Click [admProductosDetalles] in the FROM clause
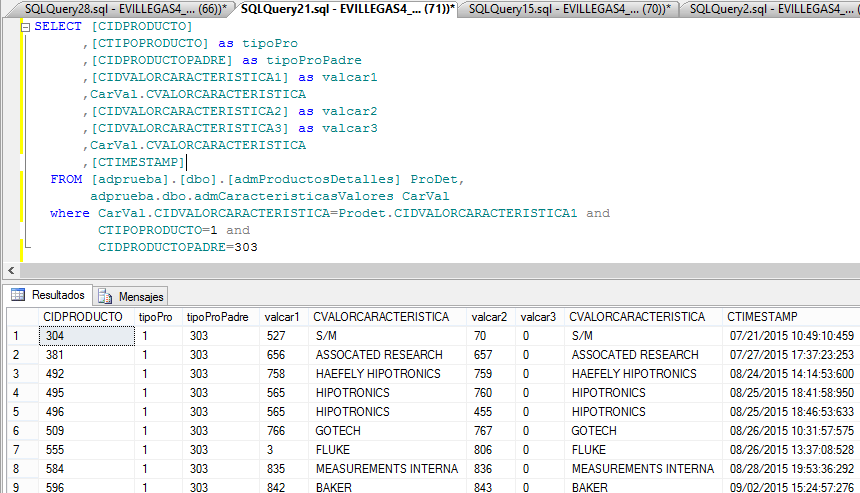Viewport: 860px width, 493px height. pos(314,179)
